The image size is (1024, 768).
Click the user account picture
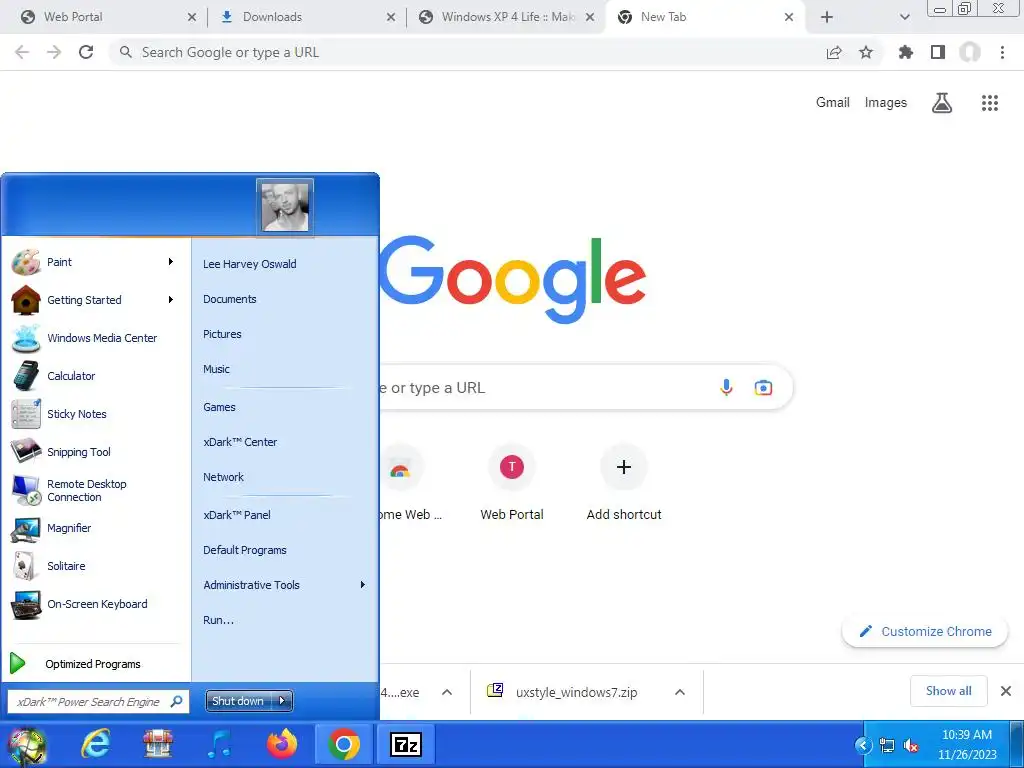(x=285, y=207)
